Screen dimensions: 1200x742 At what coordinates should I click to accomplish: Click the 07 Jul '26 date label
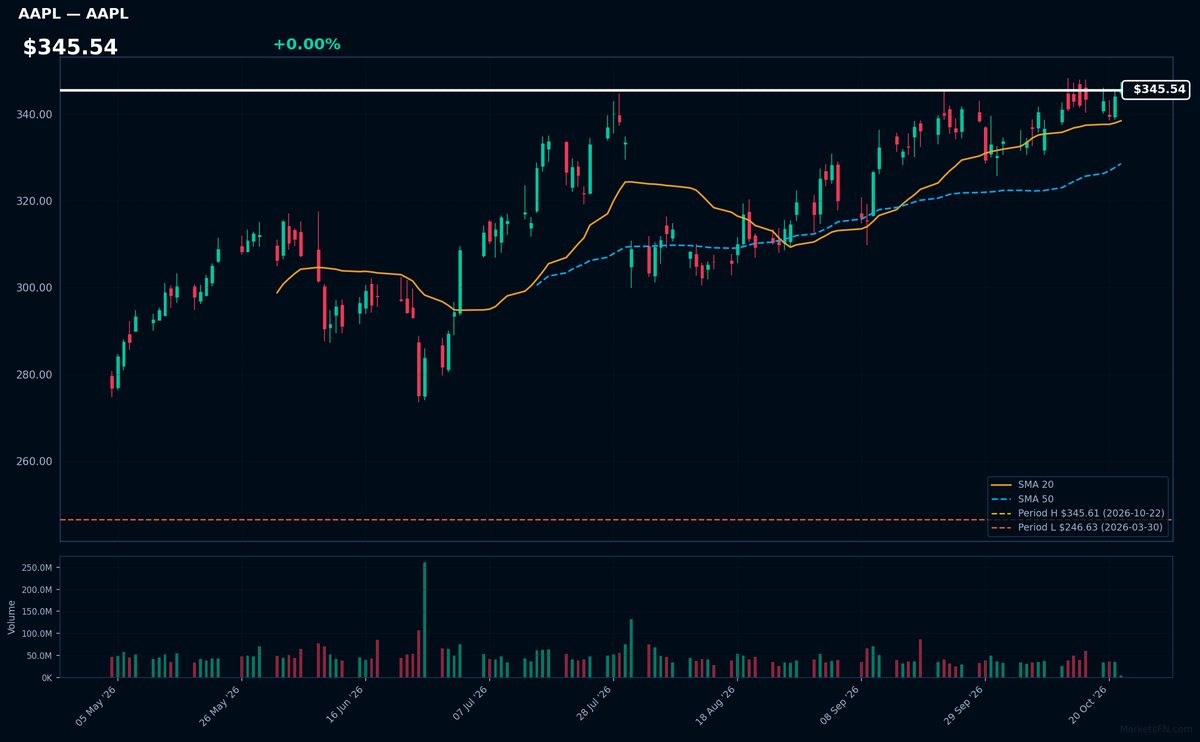[x=469, y=705]
